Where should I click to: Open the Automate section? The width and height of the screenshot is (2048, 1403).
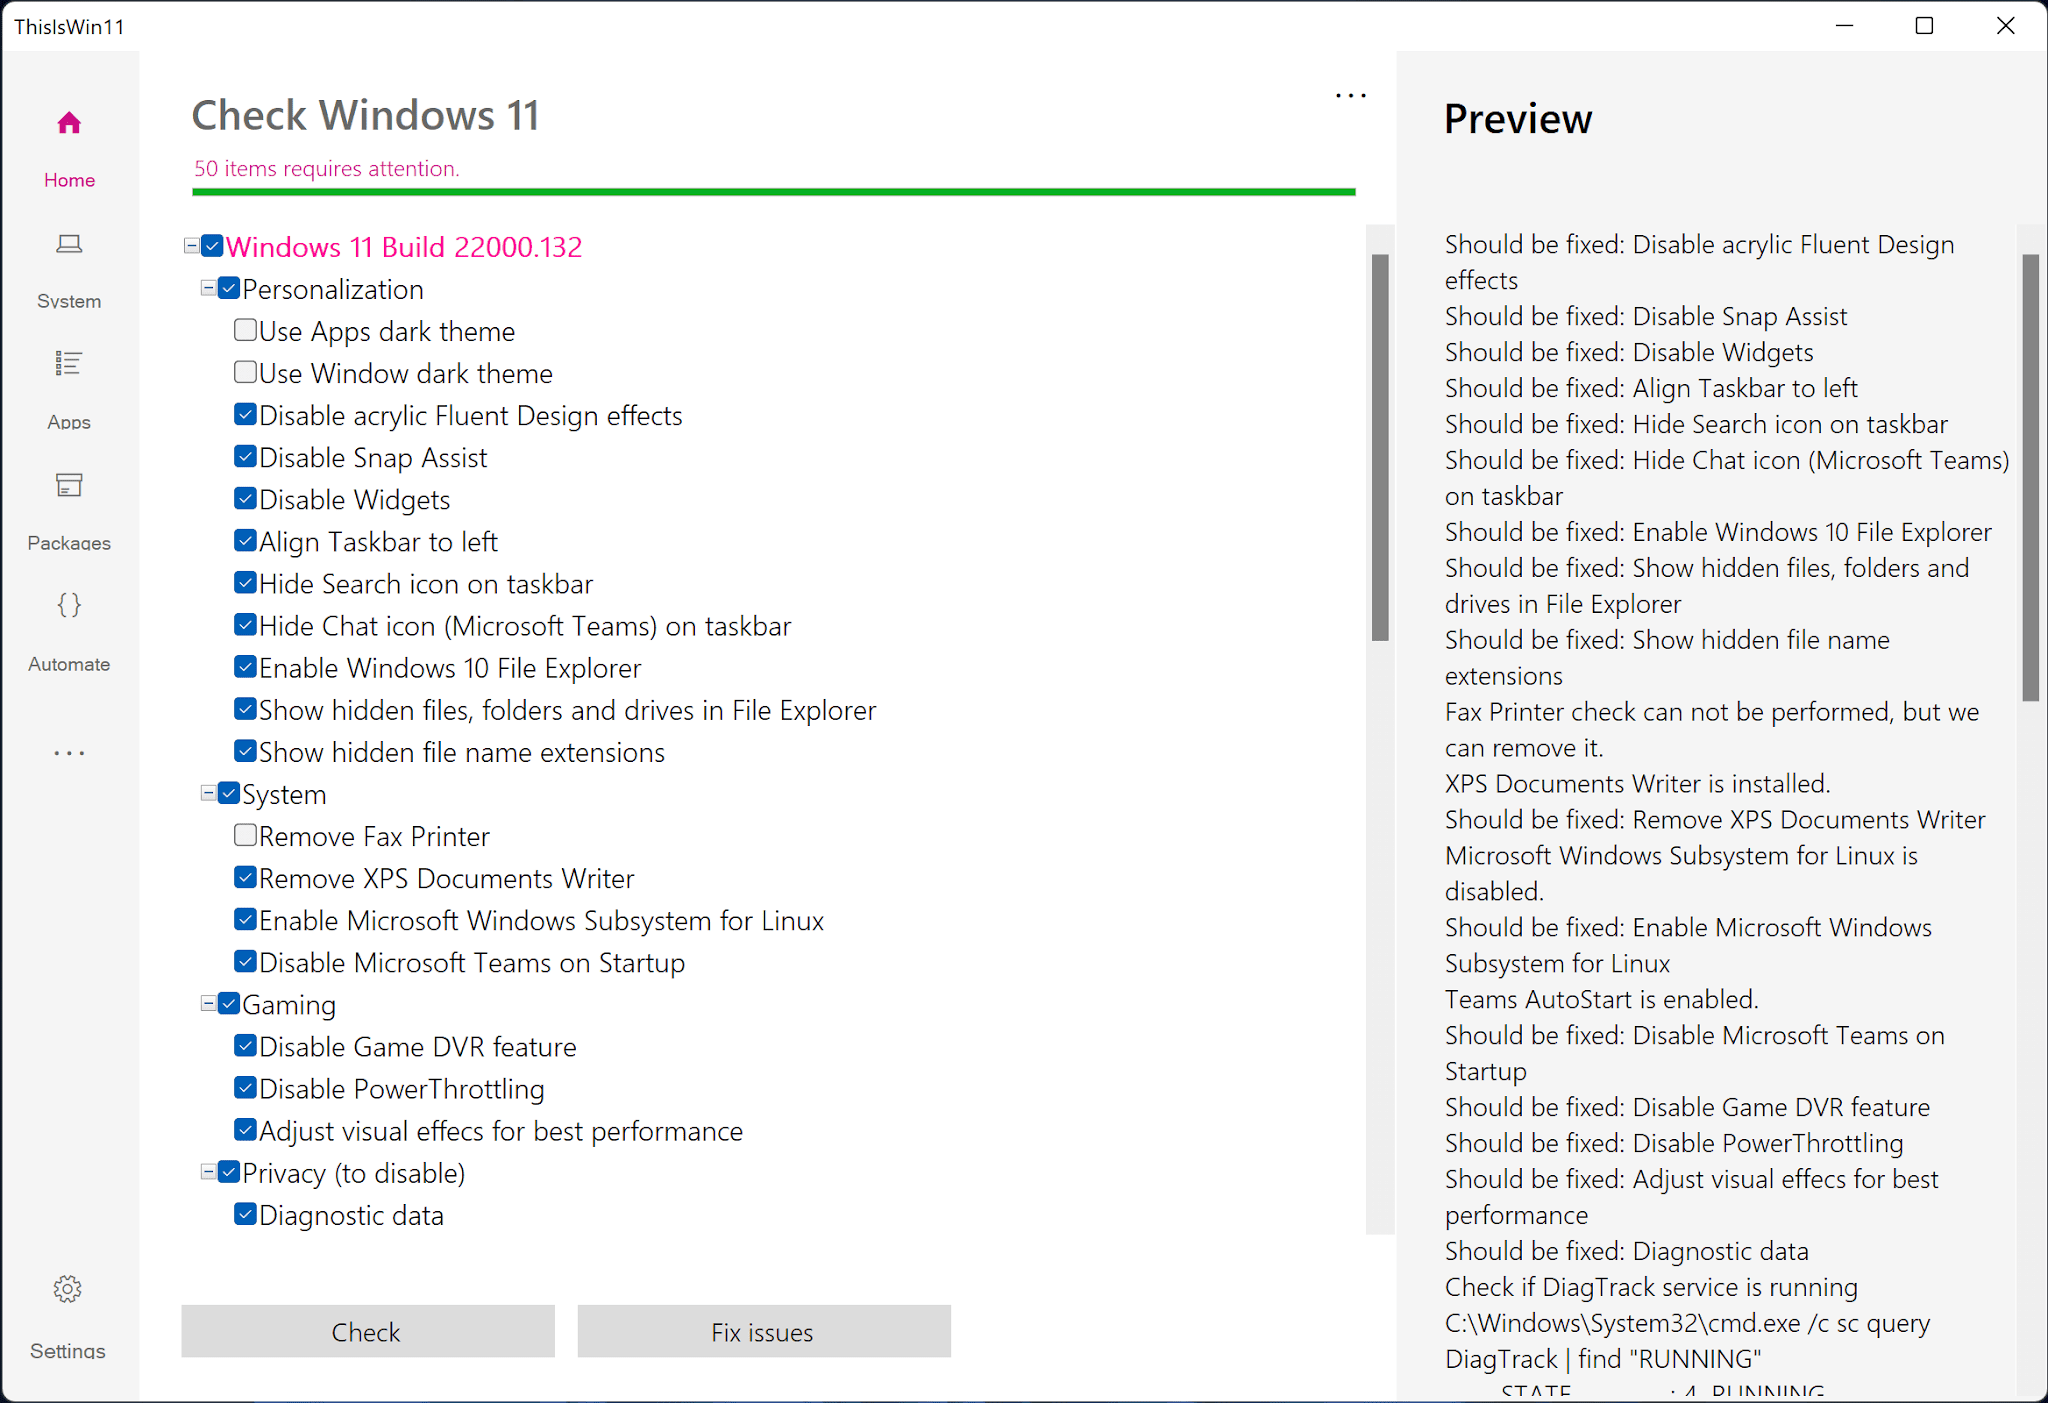[69, 628]
